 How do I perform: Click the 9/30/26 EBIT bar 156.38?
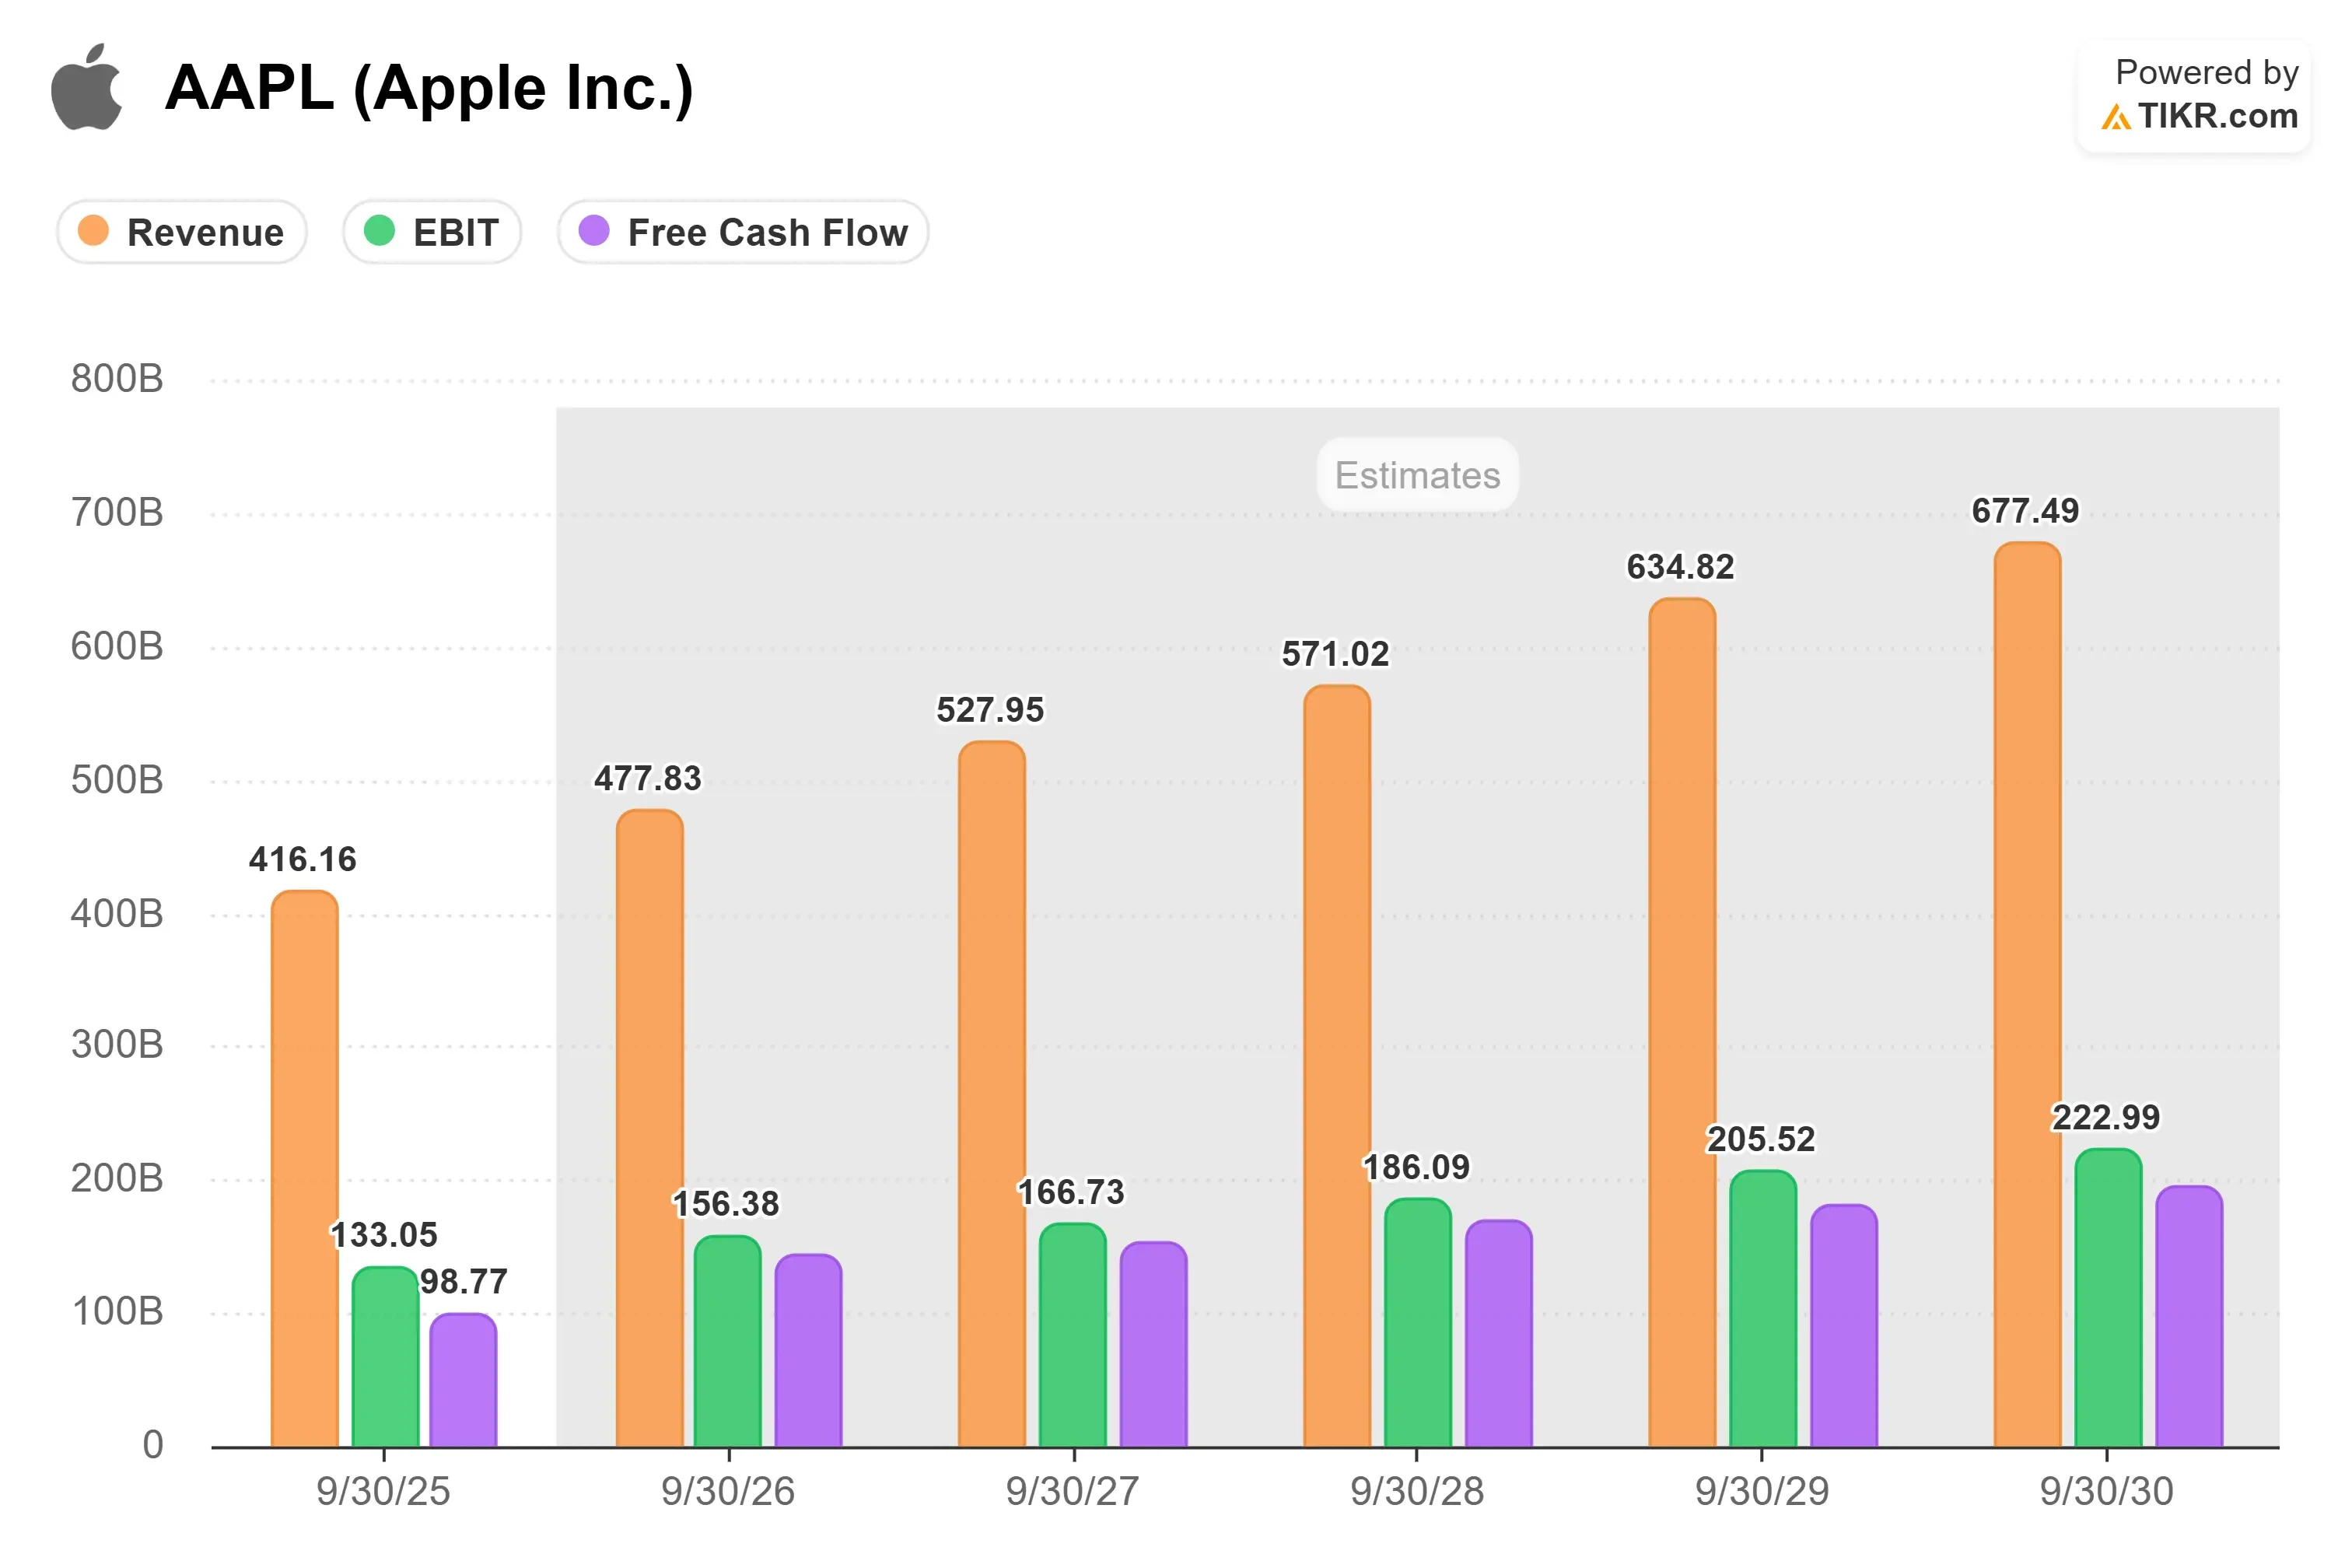(728, 1342)
